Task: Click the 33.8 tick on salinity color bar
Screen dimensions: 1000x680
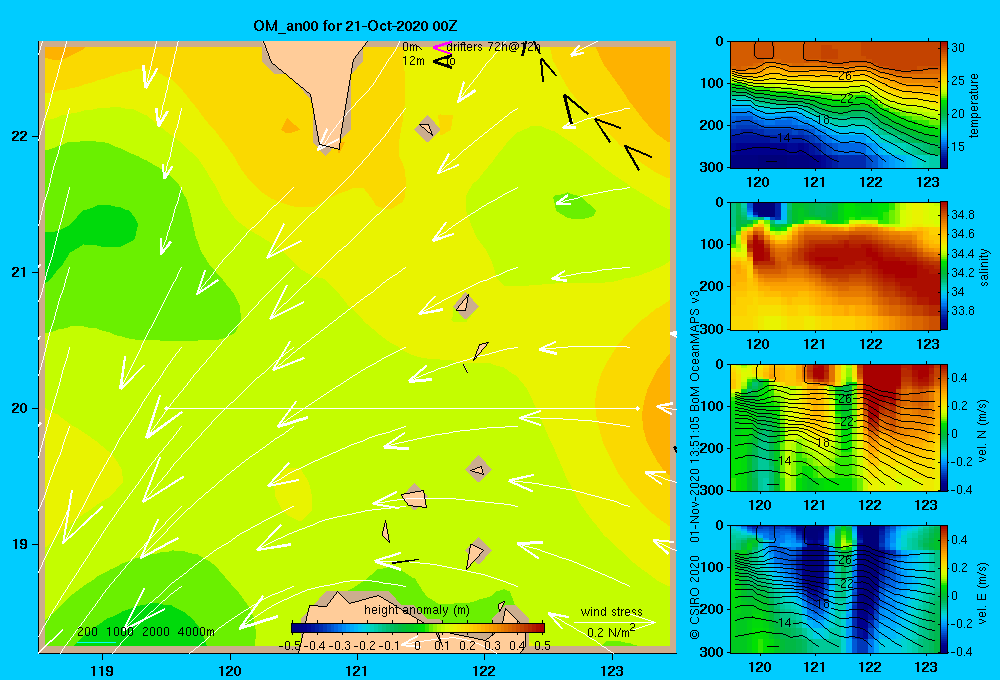Action: (x=962, y=311)
